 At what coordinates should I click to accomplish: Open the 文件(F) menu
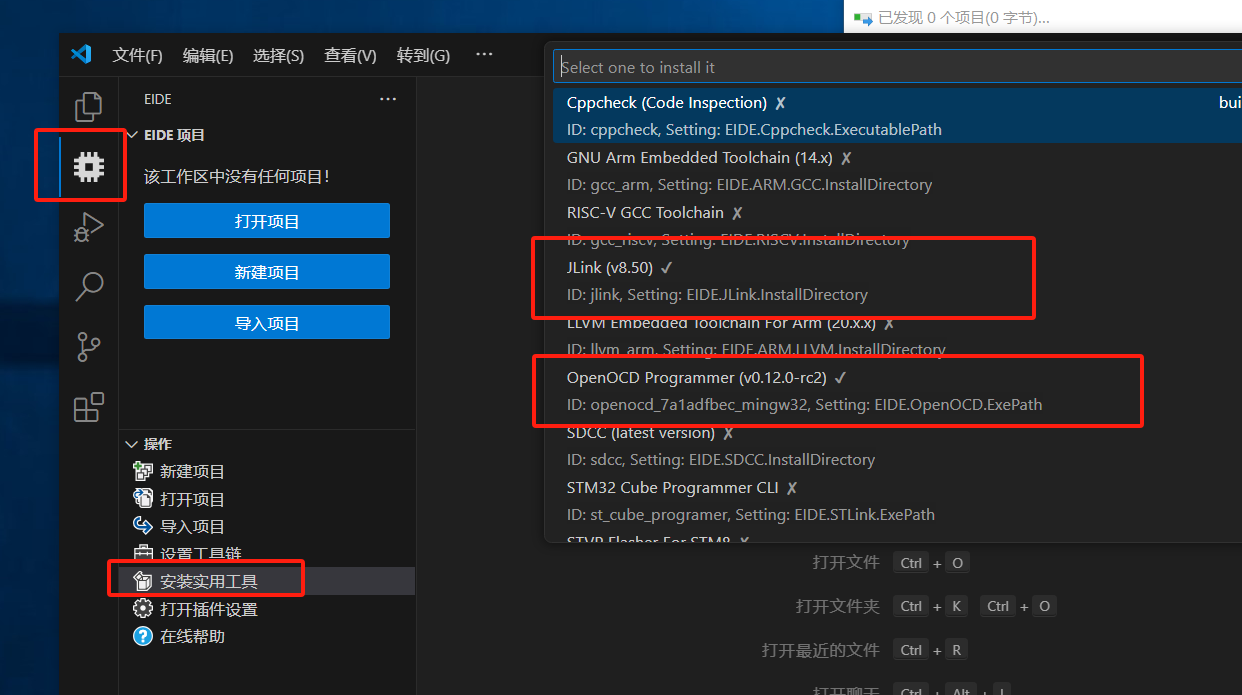(x=138, y=55)
